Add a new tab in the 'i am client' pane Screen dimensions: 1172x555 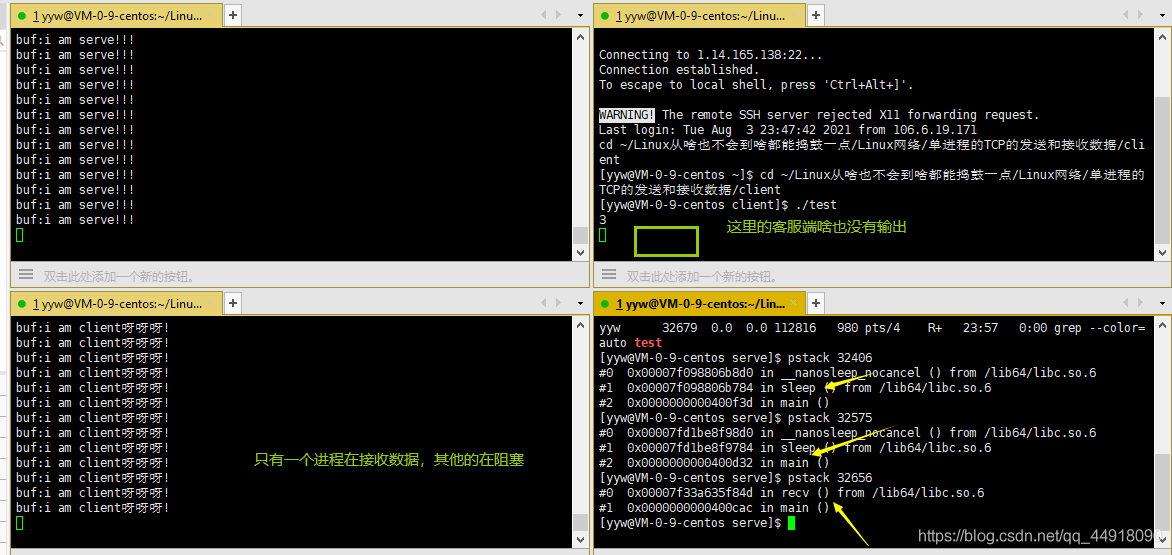tap(232, 303)
